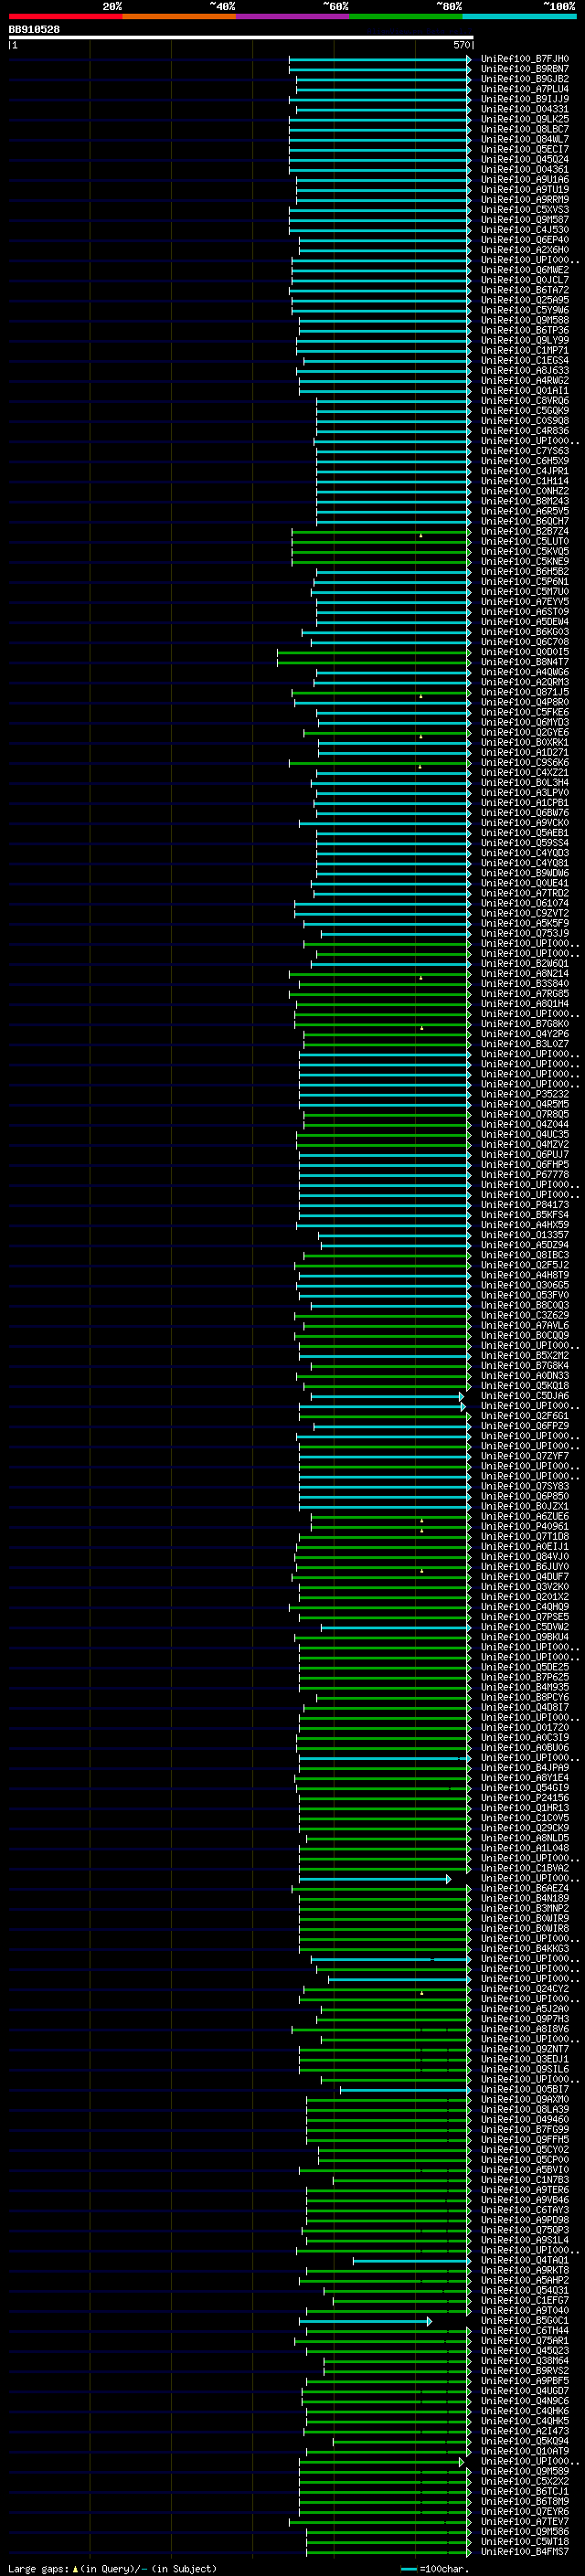Click the white query sequence ruler bar
585x2576 pixels.
click(241, 37)
